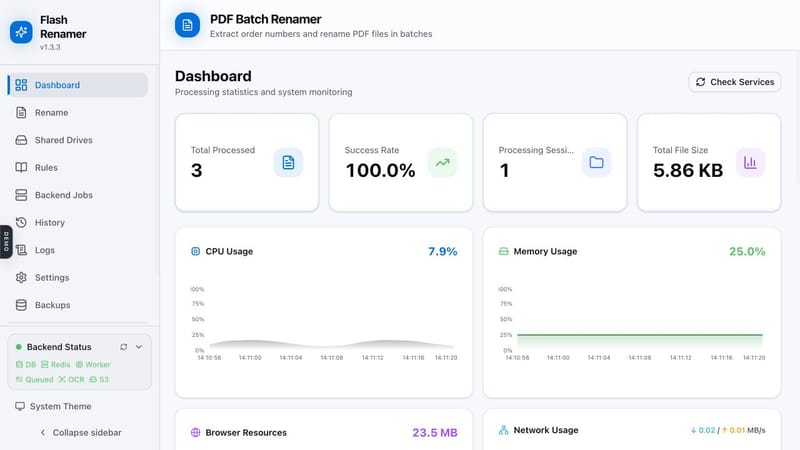Click the Processing Sessions folder icon
Image resolution: width=800 pixels, height=450 pixels.
tap(596, 162)
